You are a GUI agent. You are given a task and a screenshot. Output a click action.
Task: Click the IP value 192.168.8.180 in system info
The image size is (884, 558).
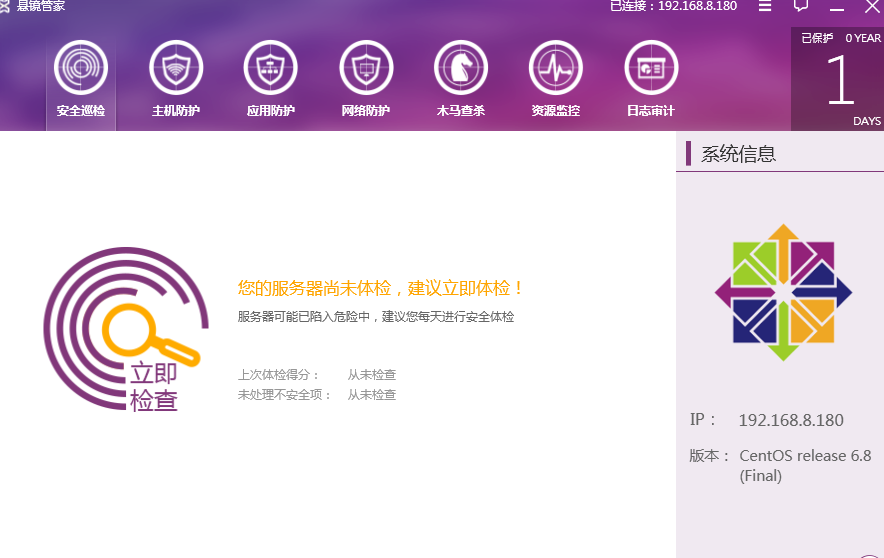[x=791, y=420]
